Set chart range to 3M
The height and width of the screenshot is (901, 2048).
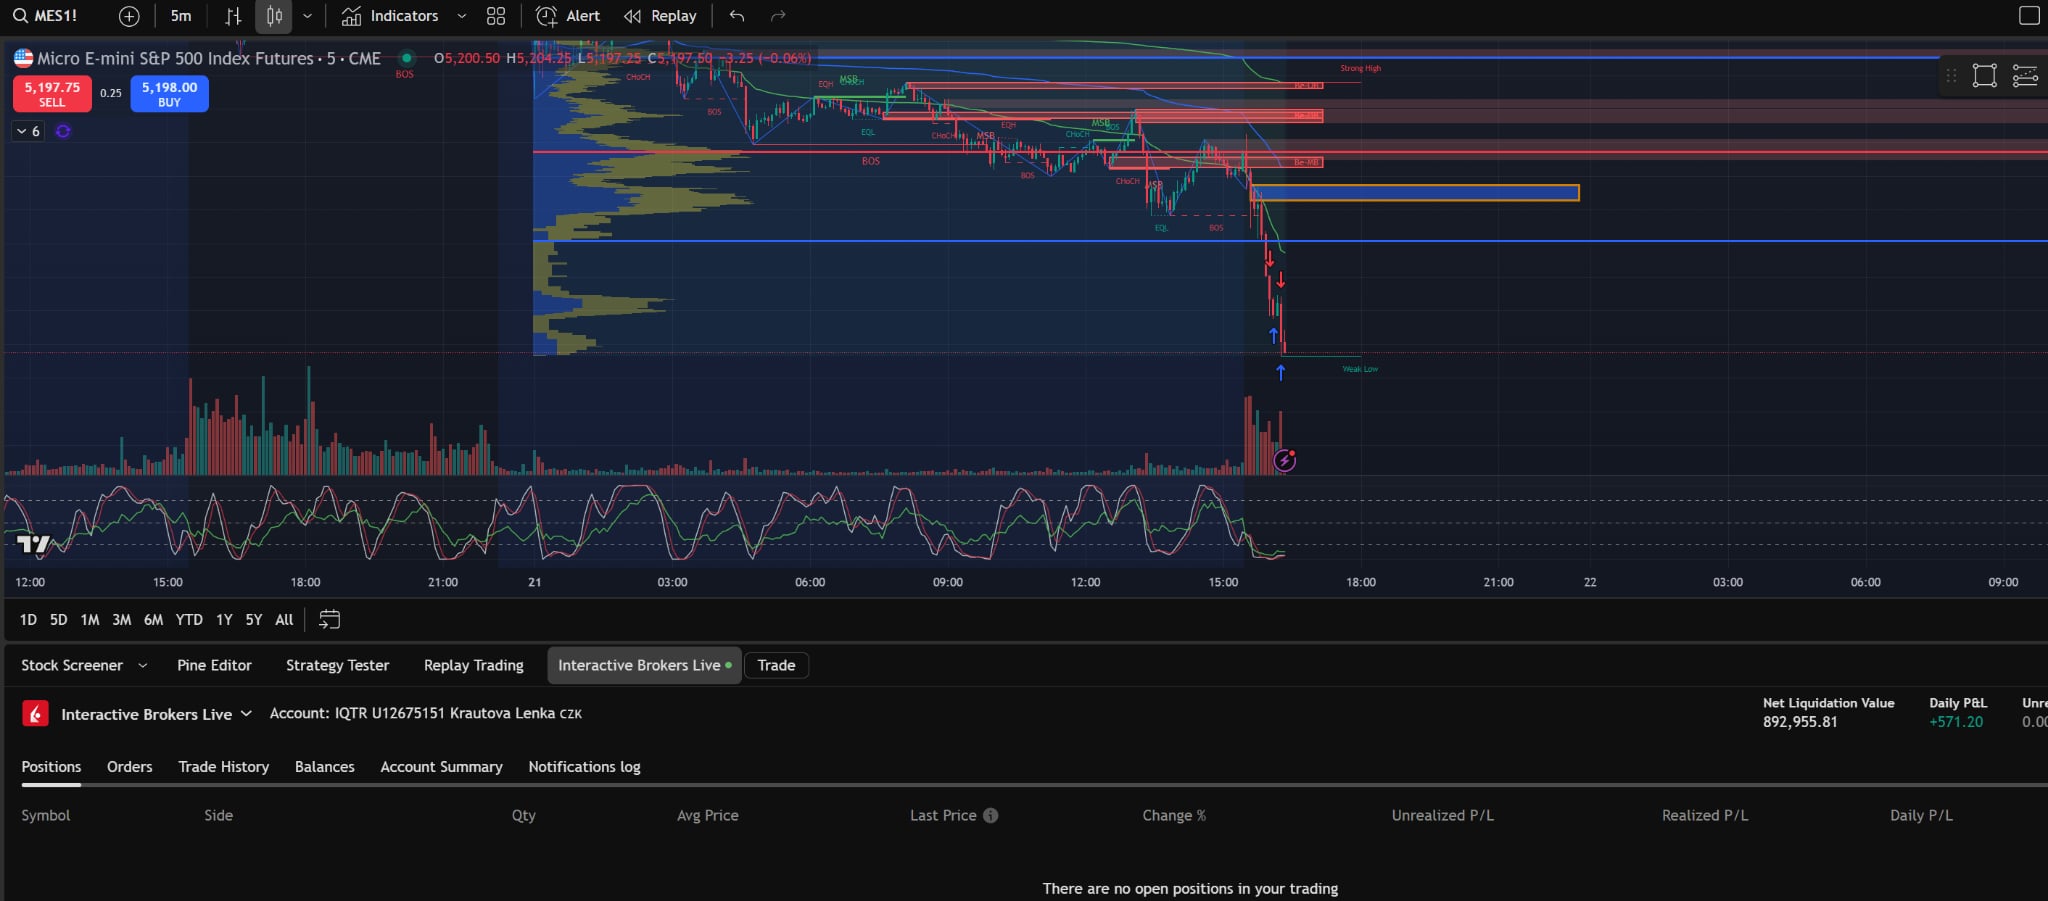[122, 620]
